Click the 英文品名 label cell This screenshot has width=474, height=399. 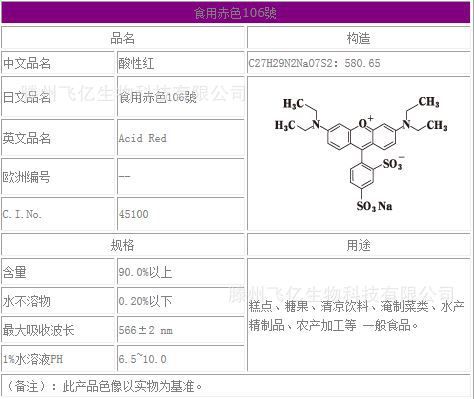click(58, 138)
